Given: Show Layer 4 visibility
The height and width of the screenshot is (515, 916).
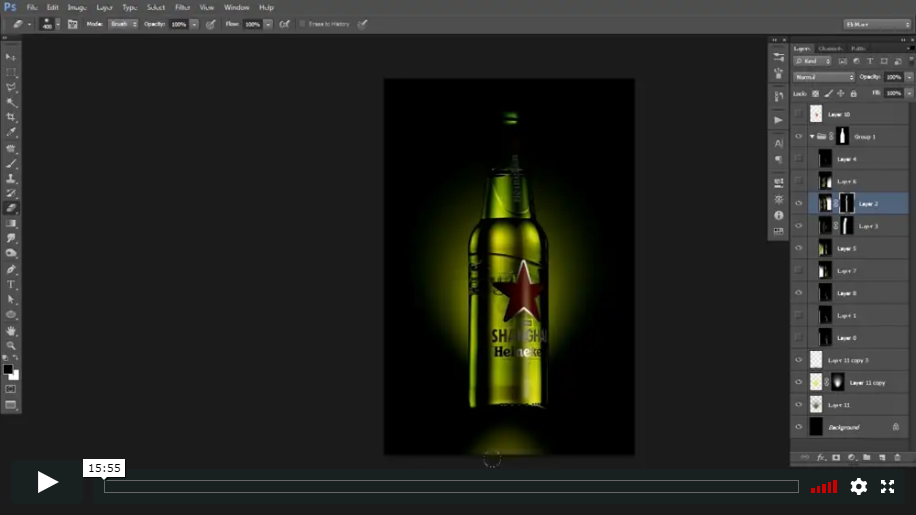Looking at the screenshot, I should pyautogui.click(x=799, y=159).
